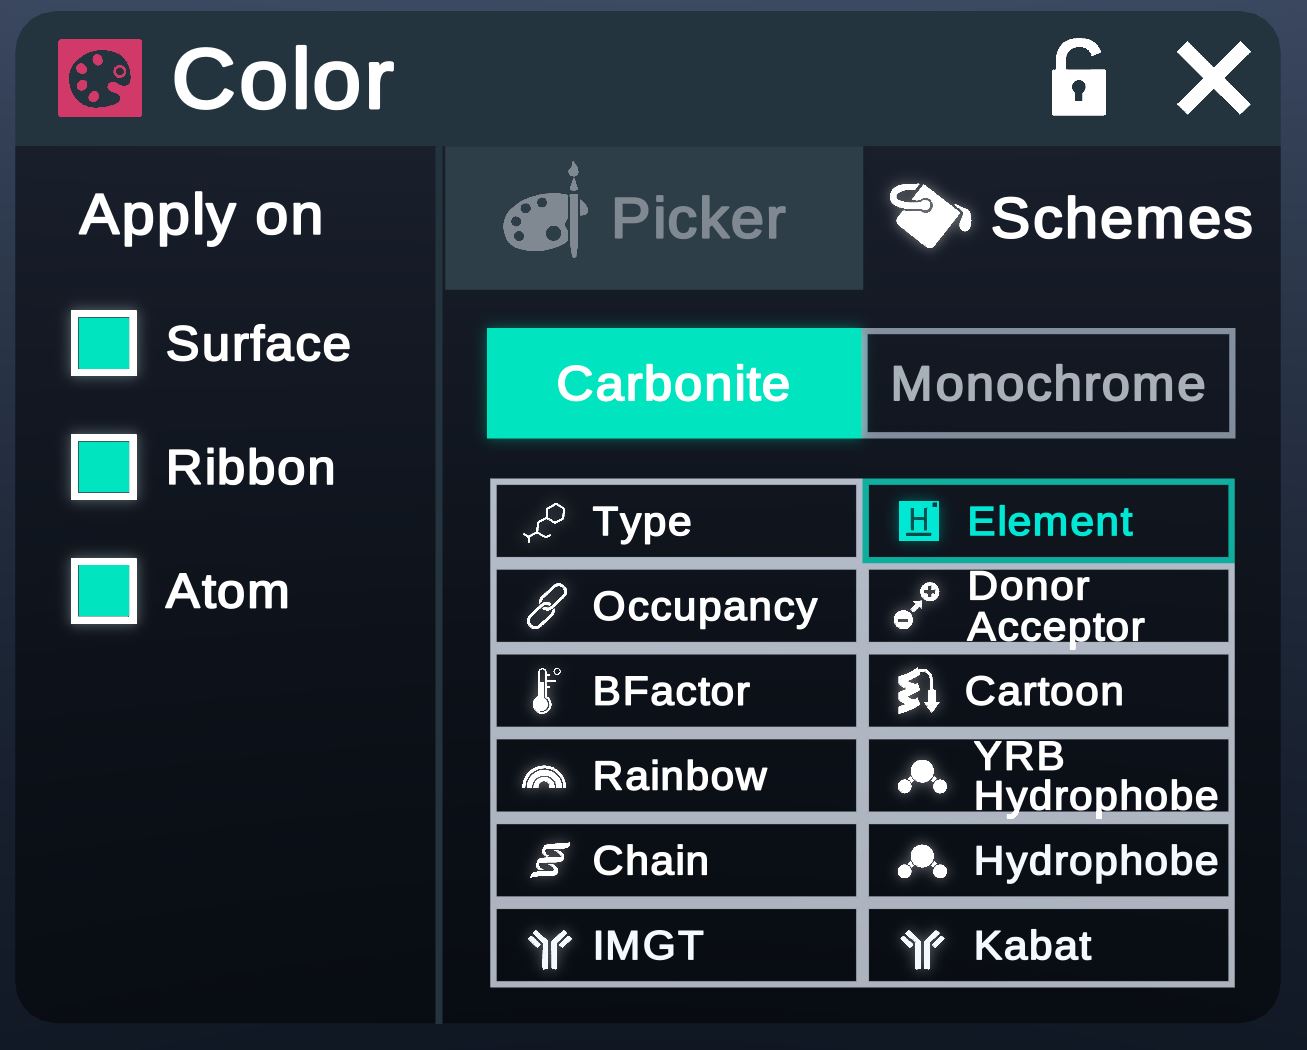Image resolution: width=1307 pixels, height=1050 pixels.
Task: Toggle the Surface checkbox
Action: tap(102, 344)
